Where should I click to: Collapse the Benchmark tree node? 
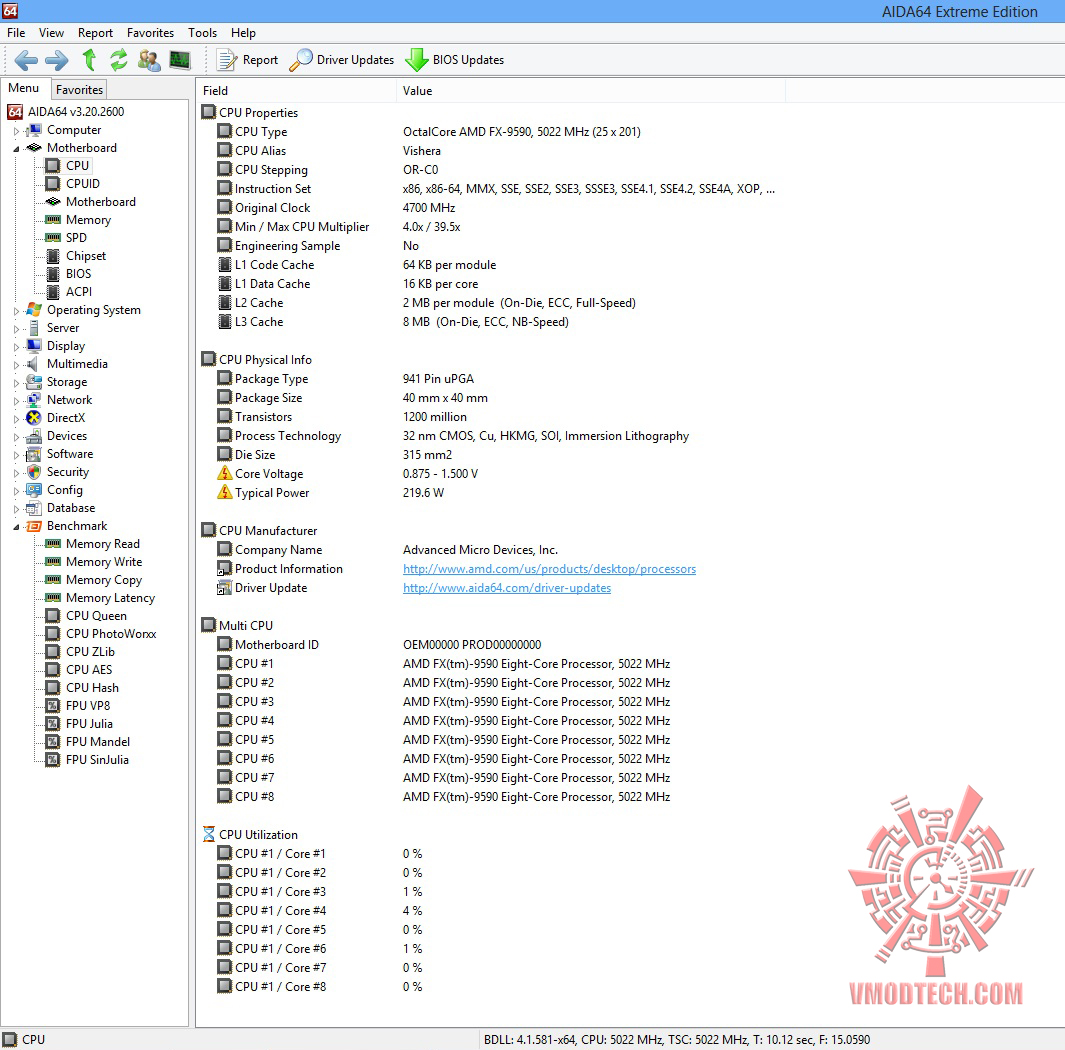[16, 526]
